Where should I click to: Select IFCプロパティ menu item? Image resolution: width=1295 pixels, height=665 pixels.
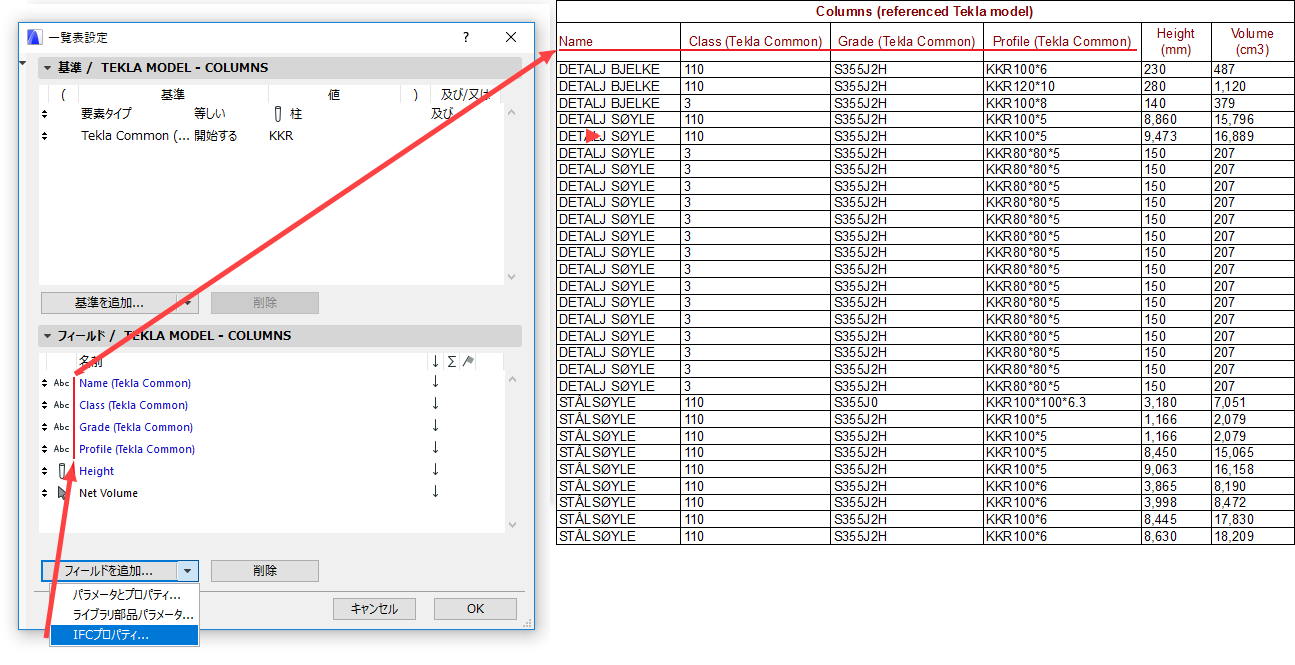125,635
